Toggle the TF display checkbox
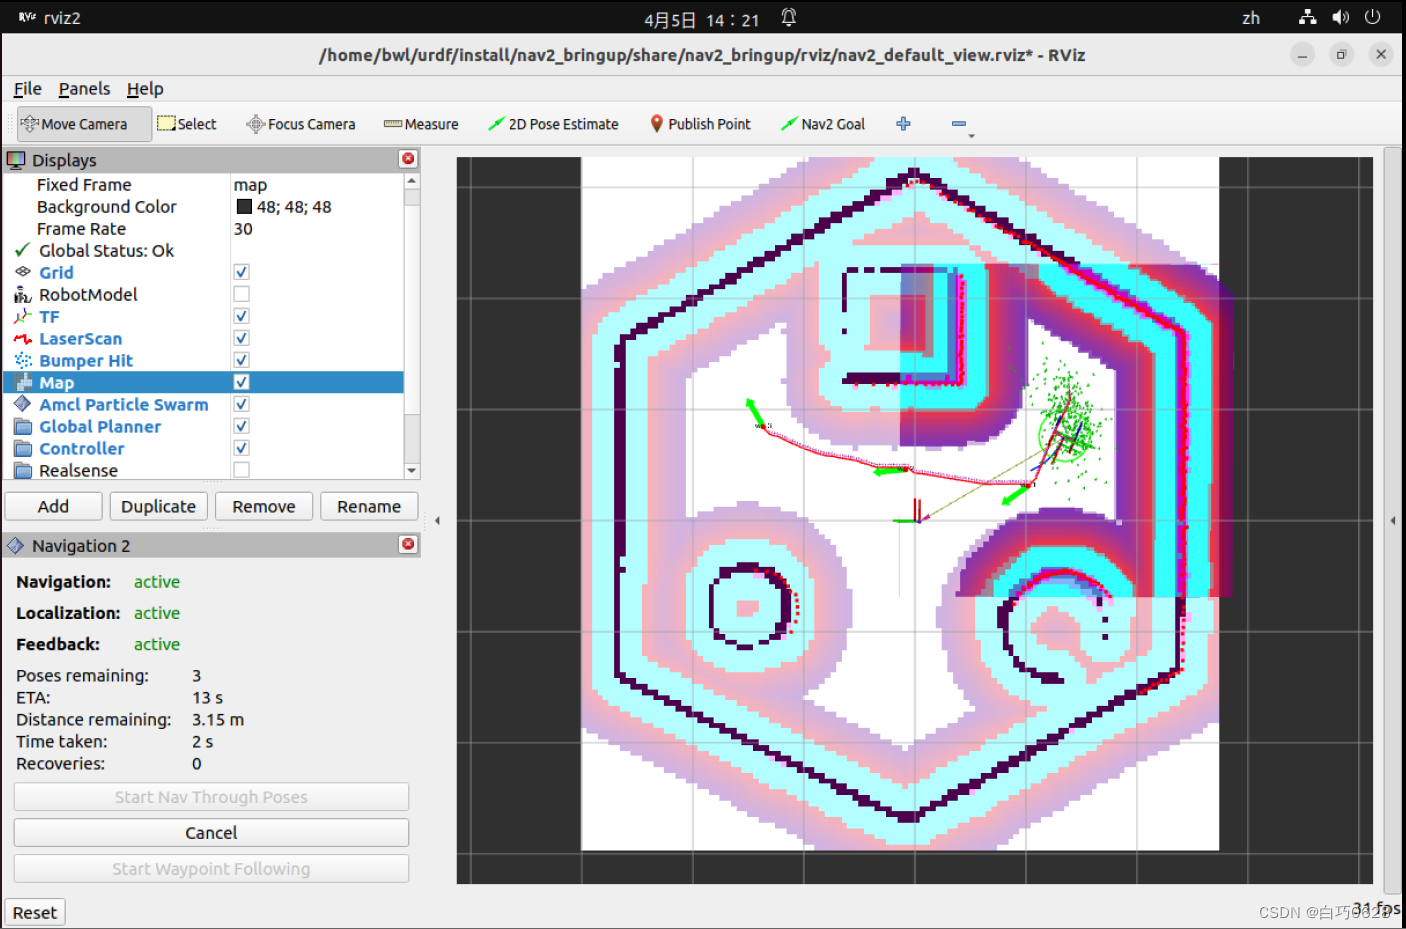The width and height of the screenshot is (1406, 929). point(241,316)
